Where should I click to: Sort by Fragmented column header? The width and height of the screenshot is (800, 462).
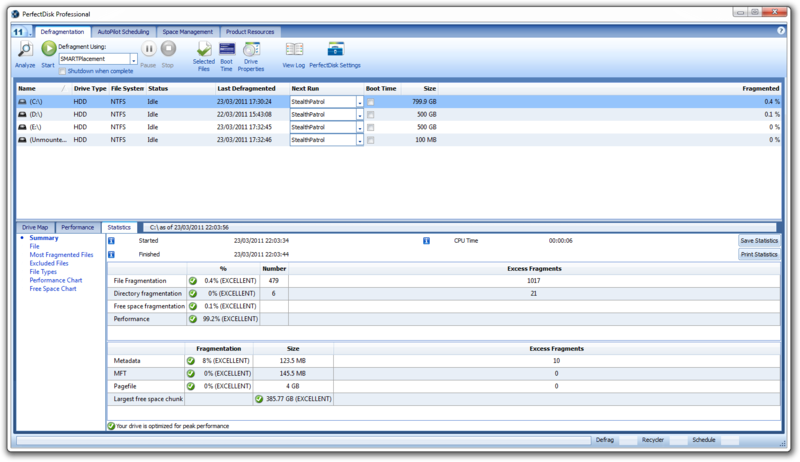(x=610, y=89)
